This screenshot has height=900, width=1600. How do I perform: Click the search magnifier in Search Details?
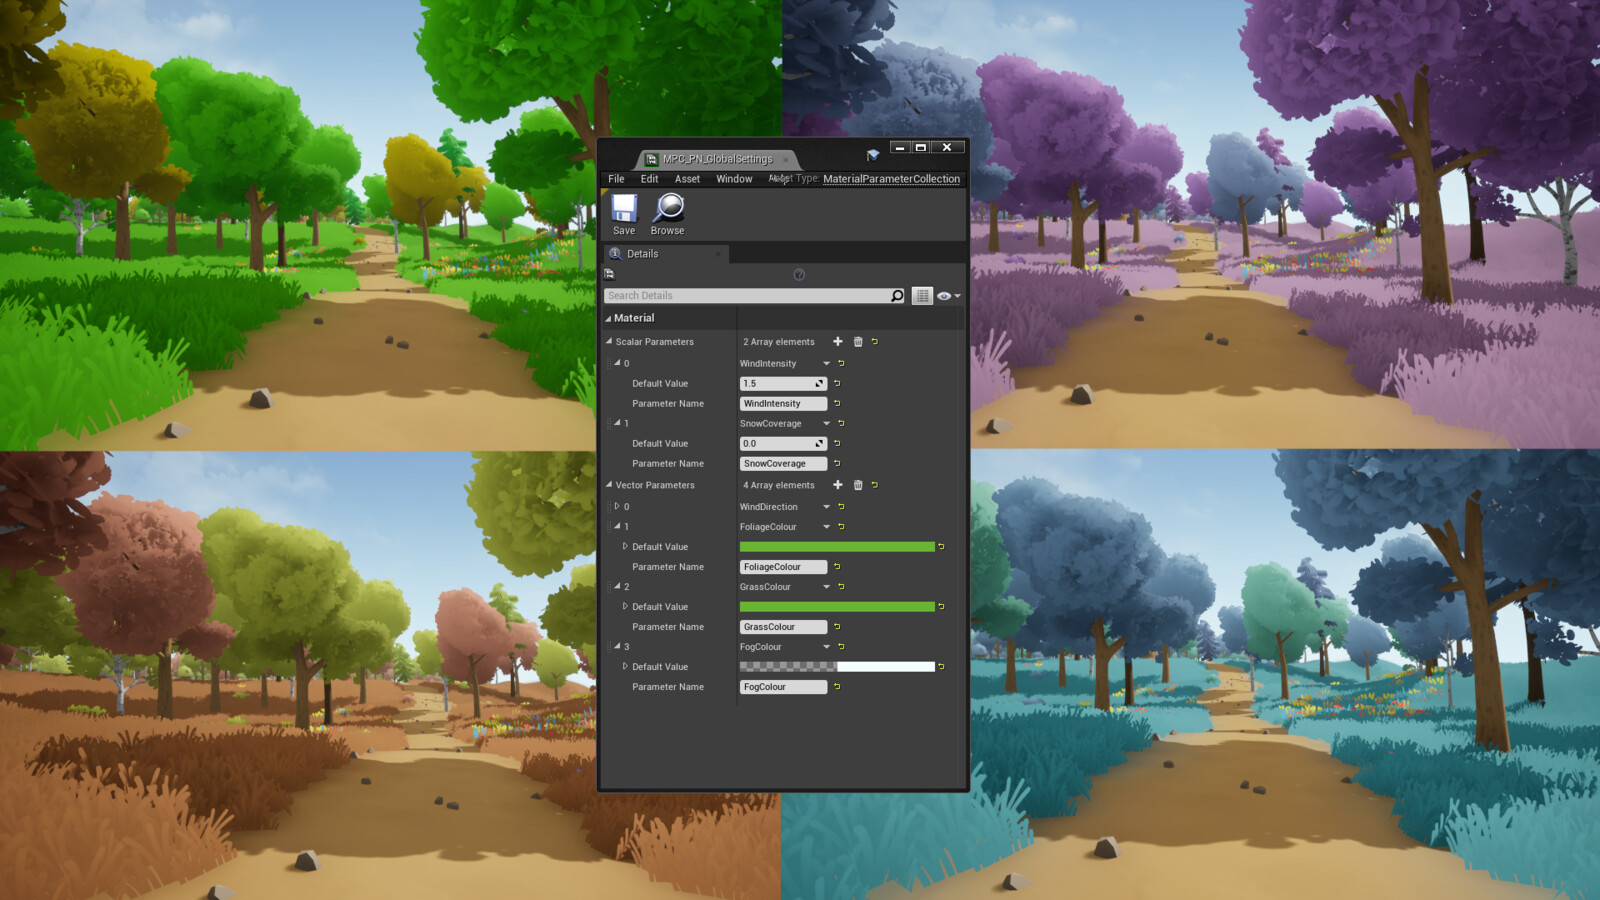tap(897, 296)
